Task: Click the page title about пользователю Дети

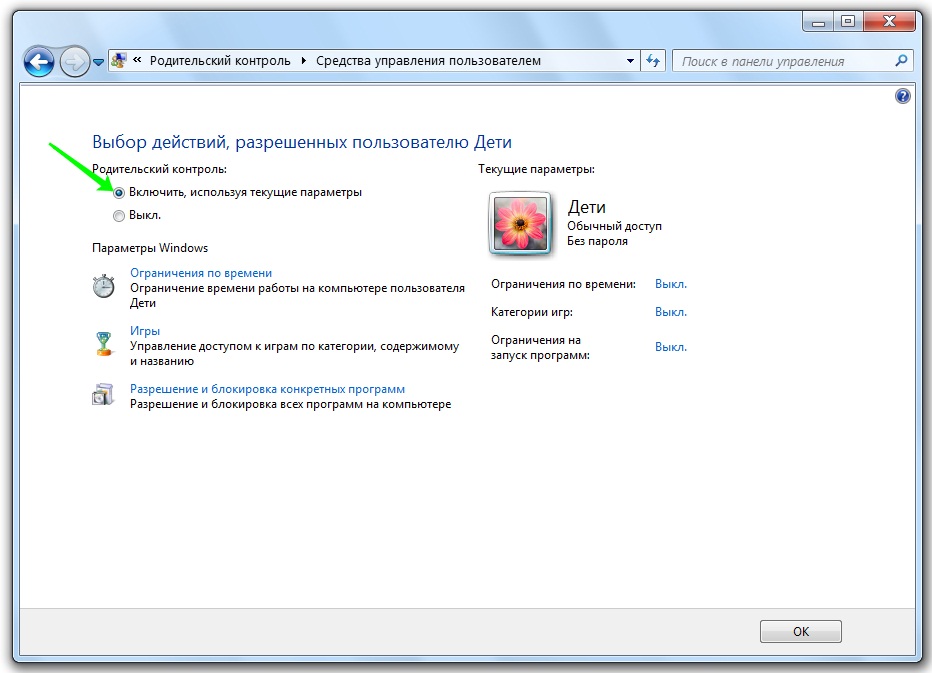Action: coord(302,142)
